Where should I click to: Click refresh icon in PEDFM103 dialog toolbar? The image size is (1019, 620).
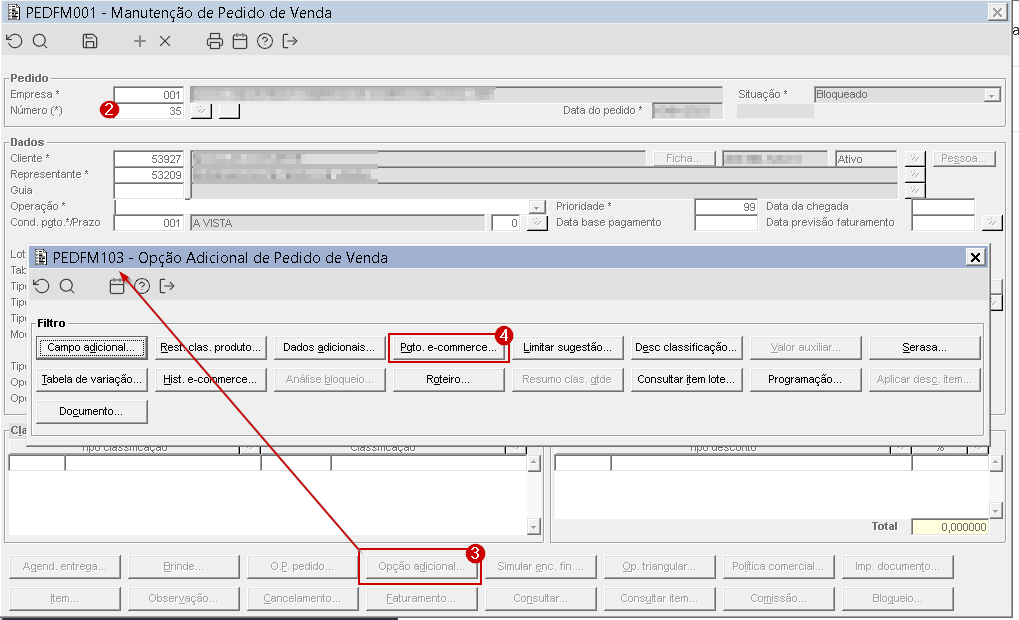coord(42,287)
